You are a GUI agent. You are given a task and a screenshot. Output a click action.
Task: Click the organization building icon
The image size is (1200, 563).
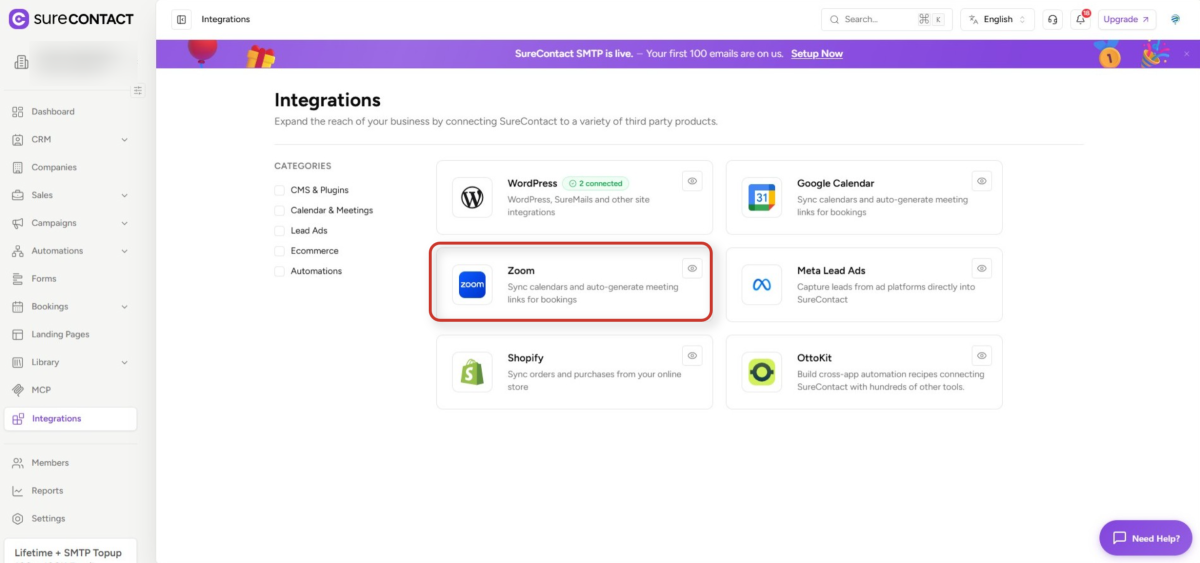(x=21, y=63)
